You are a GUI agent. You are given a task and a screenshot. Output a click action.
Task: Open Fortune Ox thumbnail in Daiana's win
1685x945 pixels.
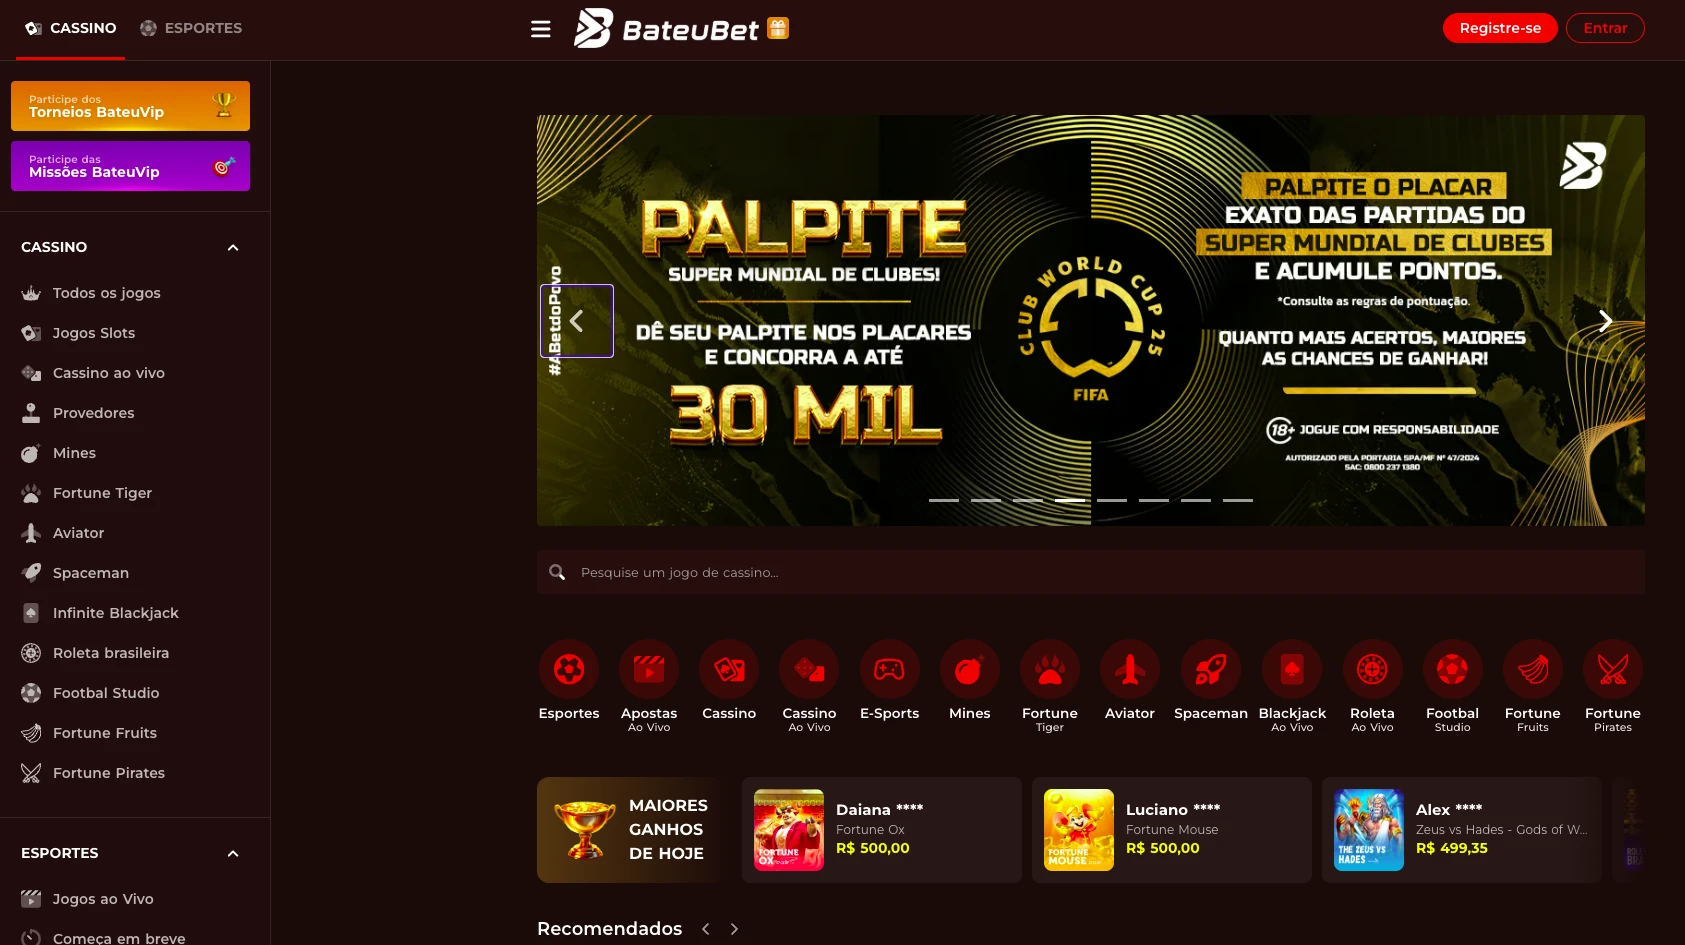[x=789, y=830]
